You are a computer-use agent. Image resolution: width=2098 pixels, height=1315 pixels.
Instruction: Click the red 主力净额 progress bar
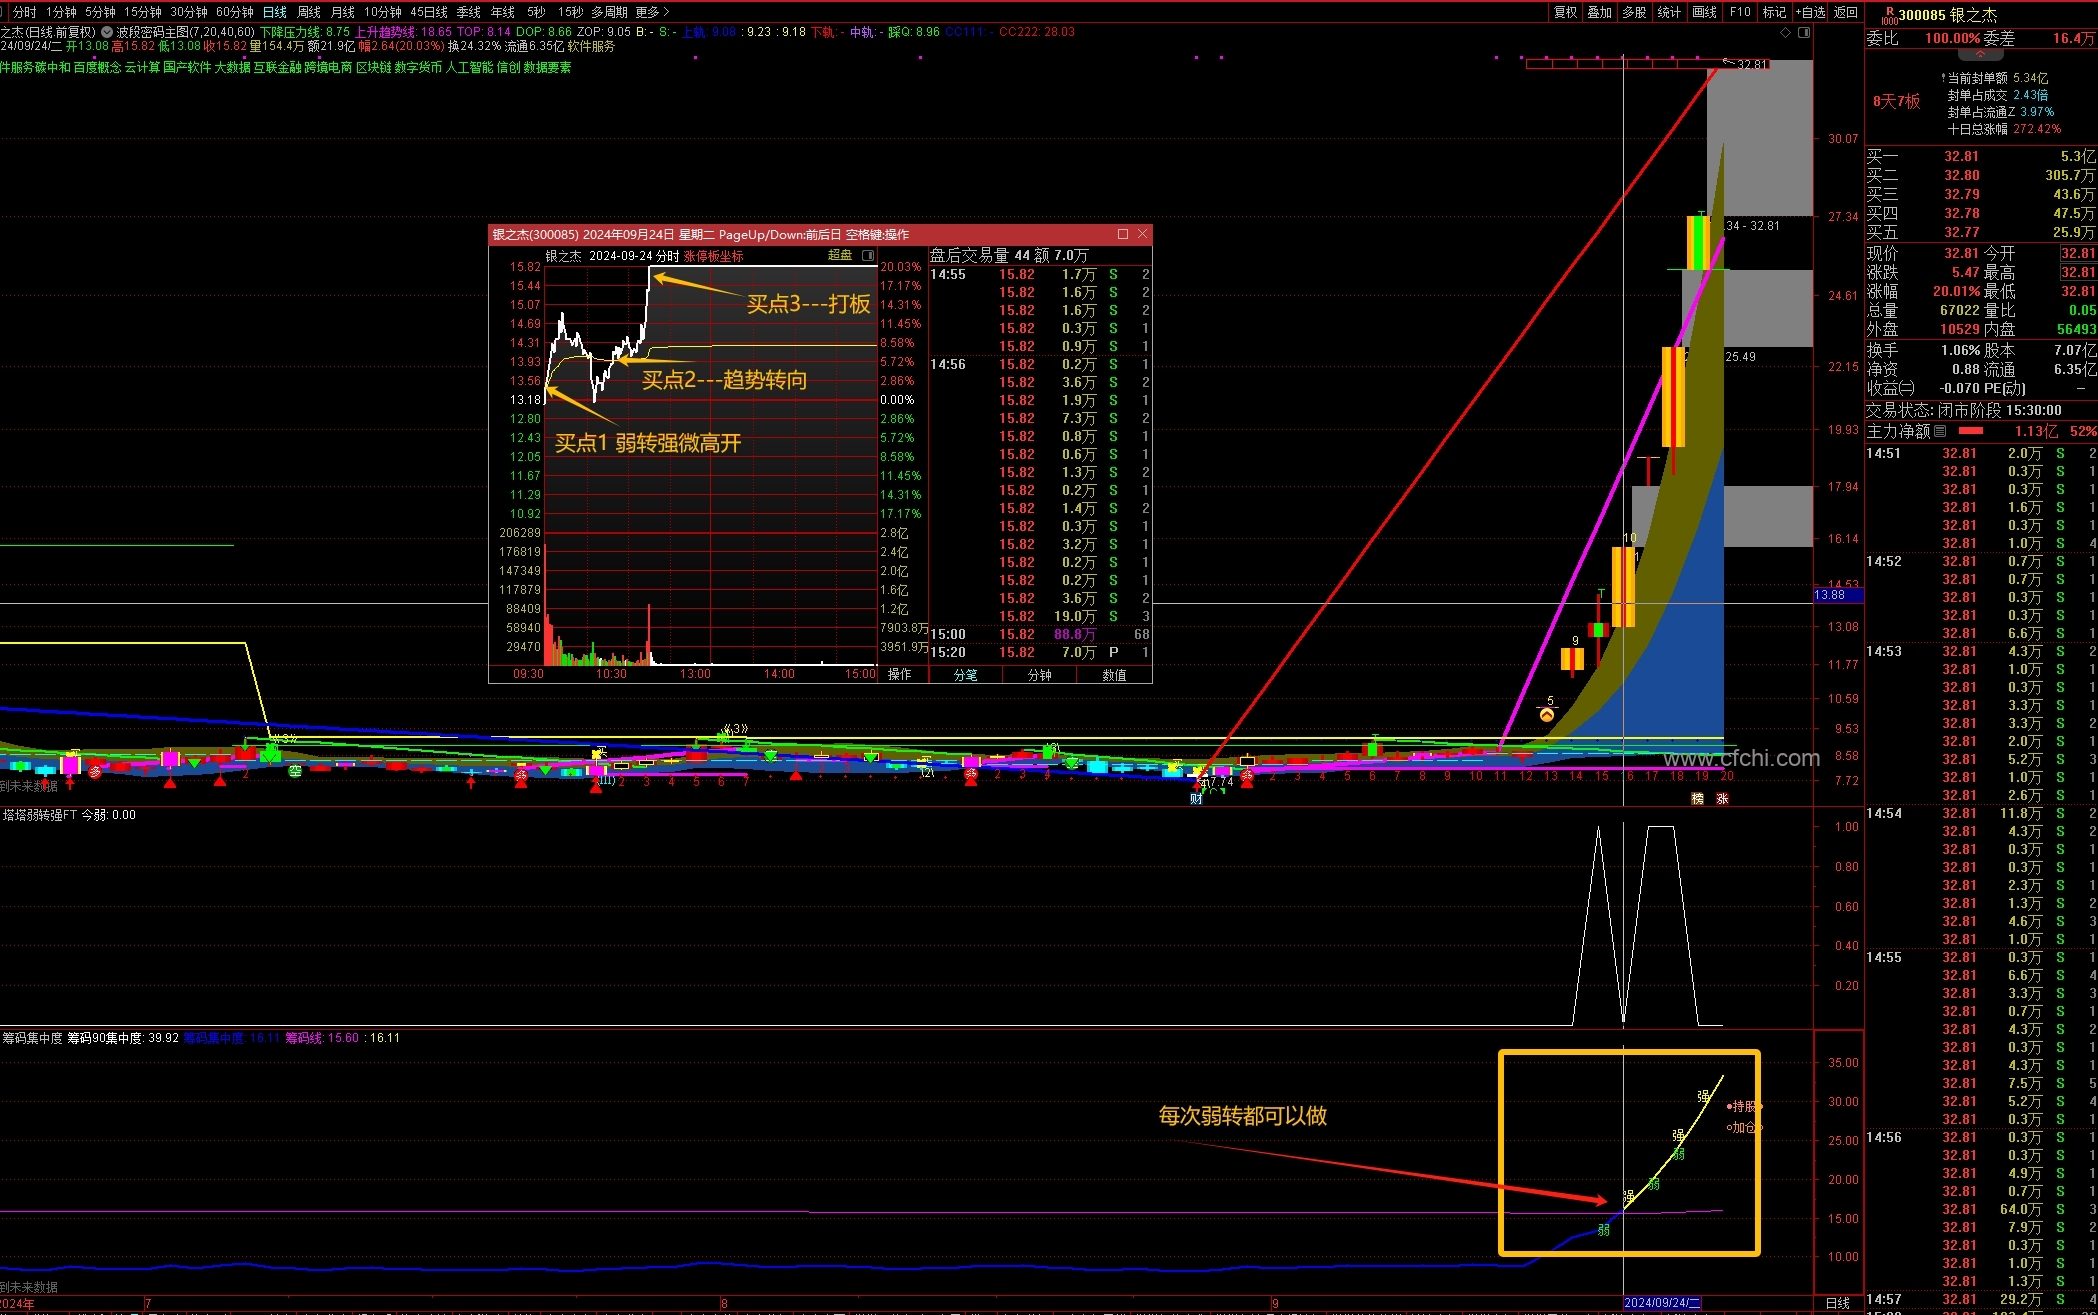click(x=1970, y=431)
